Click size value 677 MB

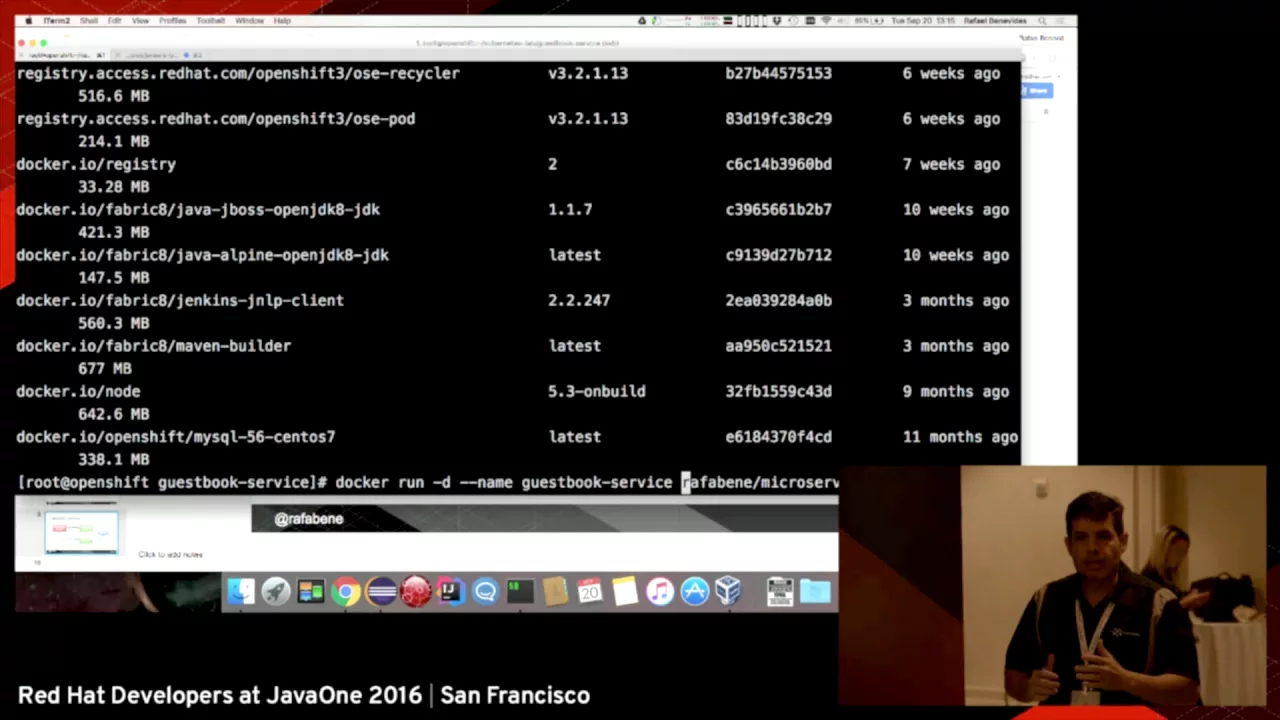tap(104, 369)
